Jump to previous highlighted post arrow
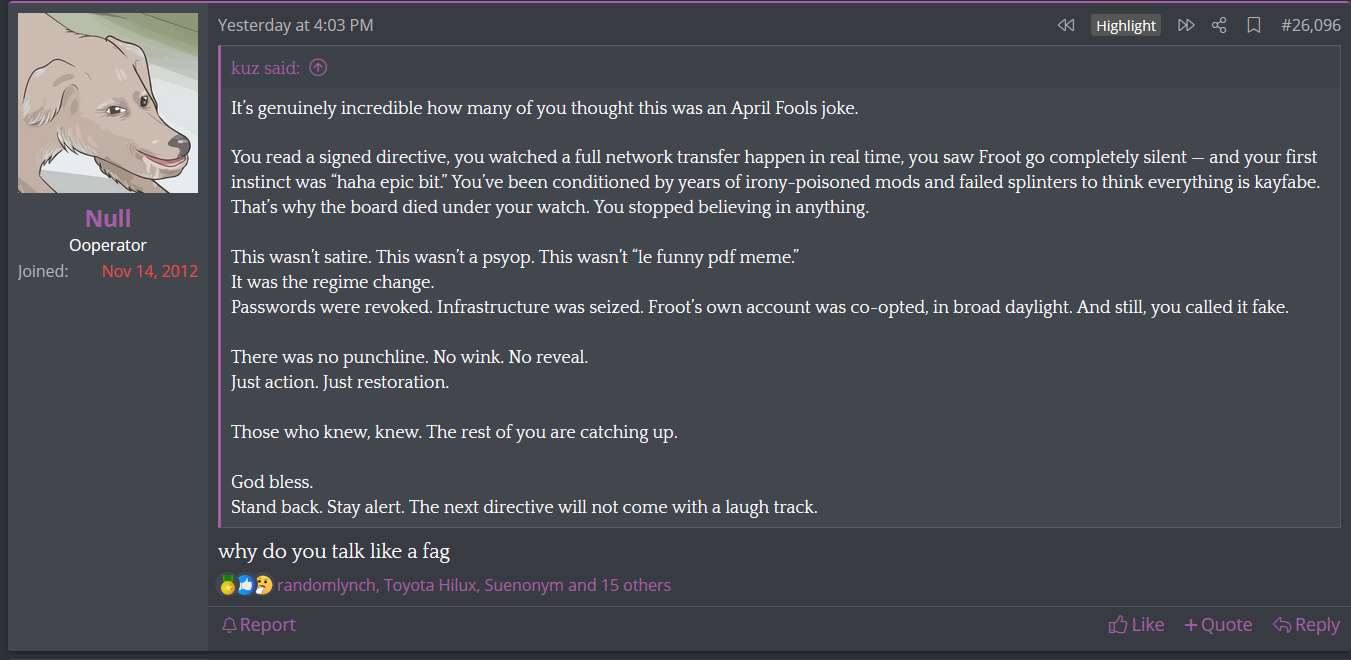This screenshot has width=1351, height=660. click(x=1066, y=25)
